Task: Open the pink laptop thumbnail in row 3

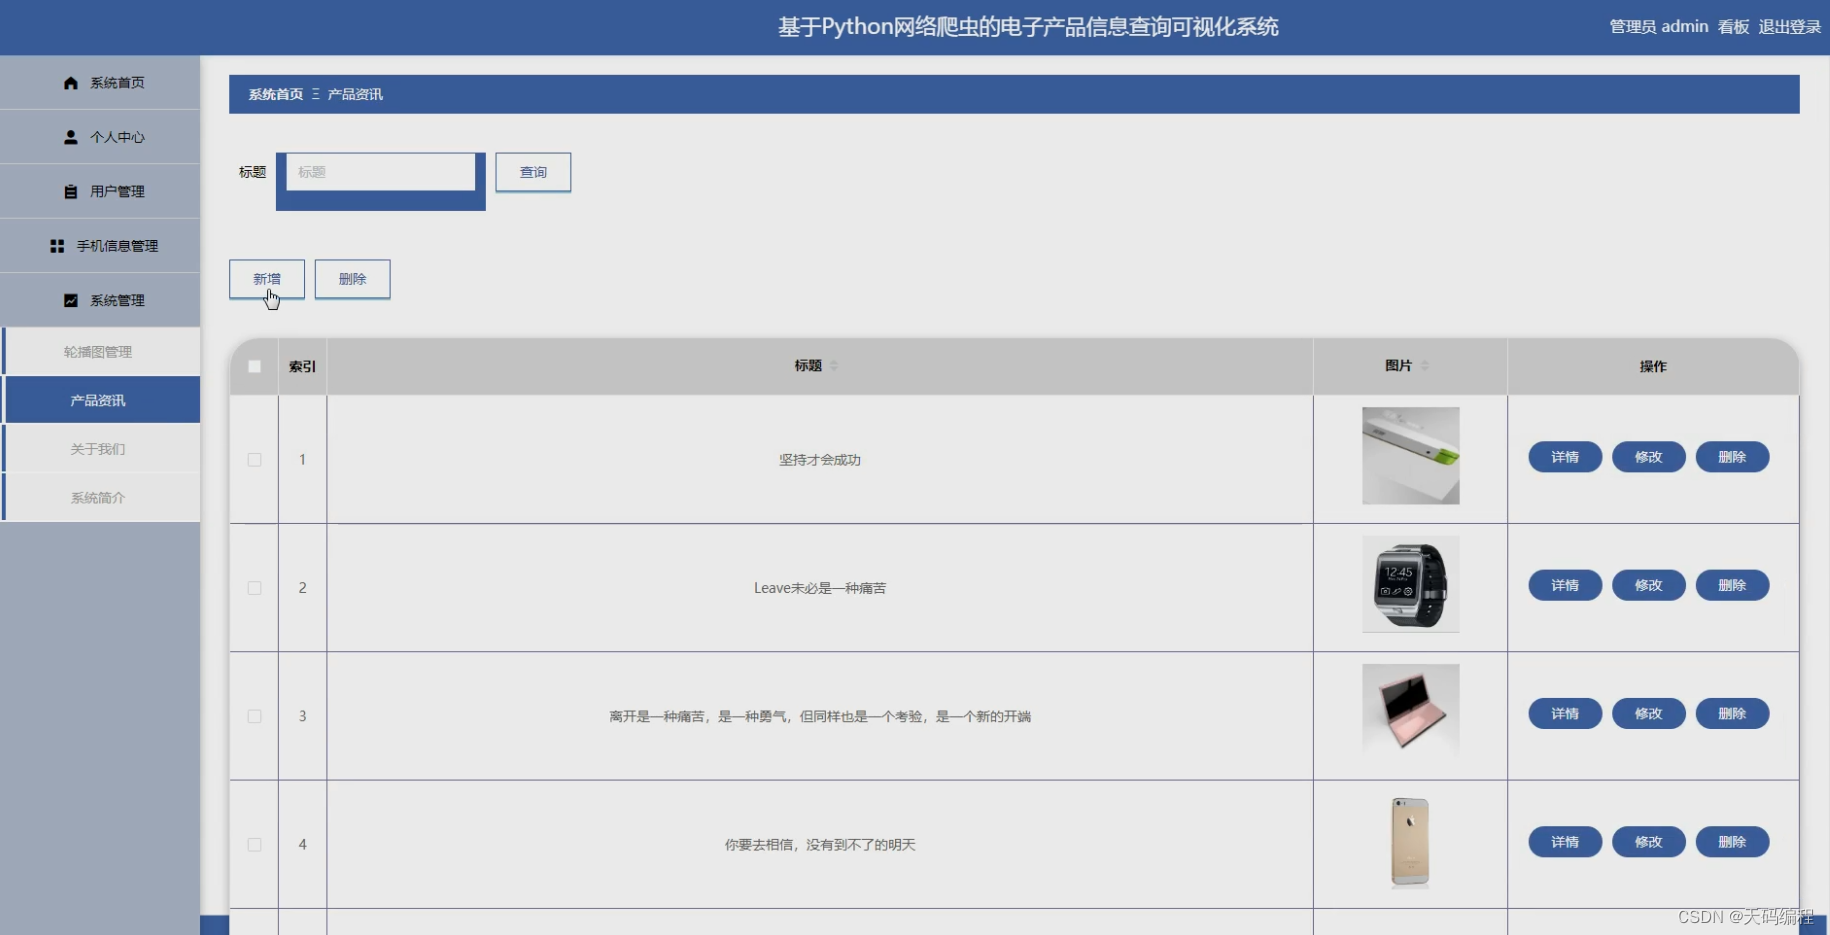Action: click(x=1410, y=712)
